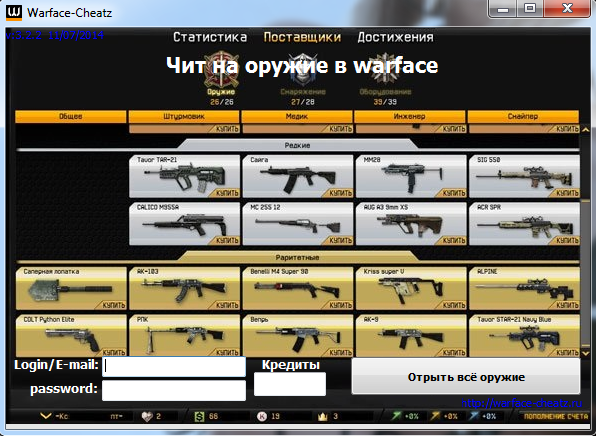Select the Kriss super V card

click(411, 288)
